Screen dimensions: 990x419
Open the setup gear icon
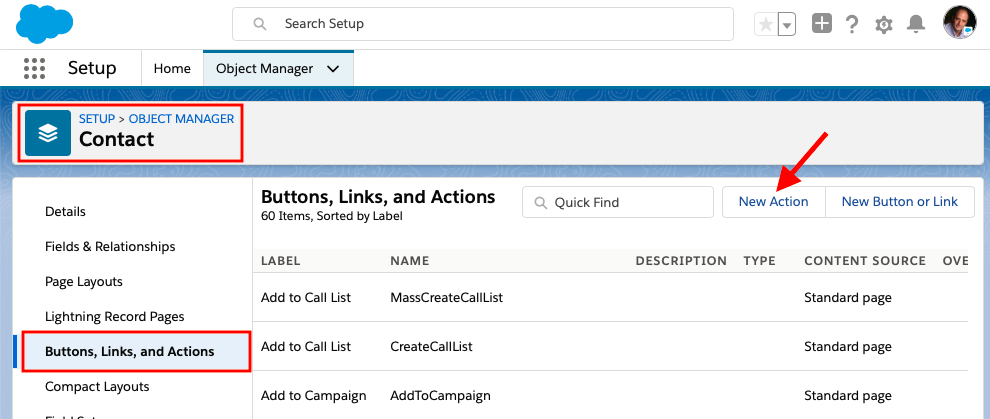tap(883, 25)
